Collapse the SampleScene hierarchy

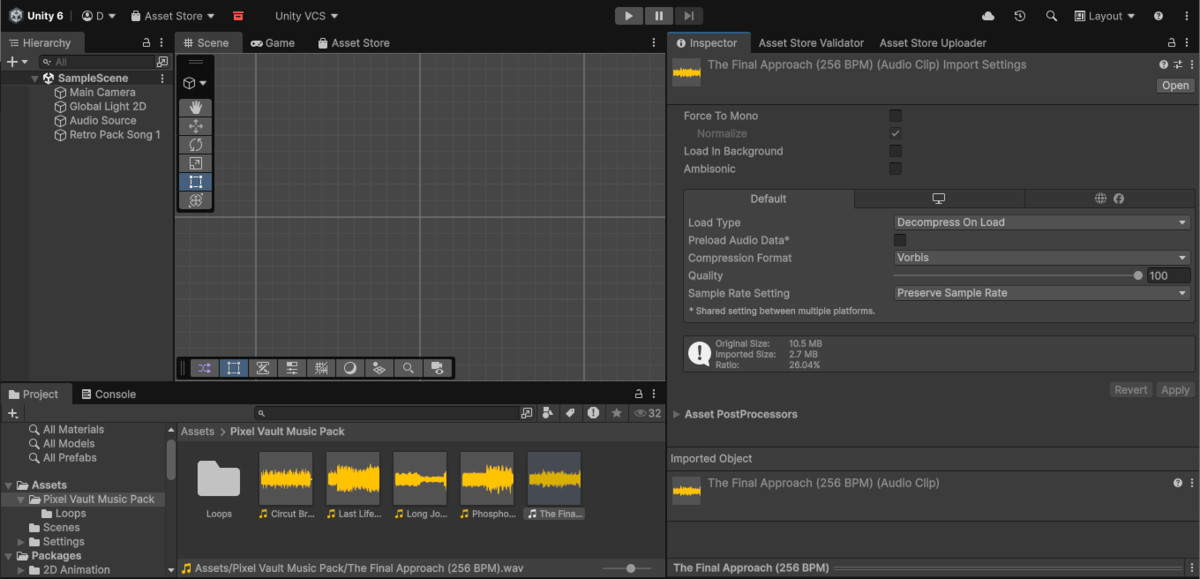35,78
